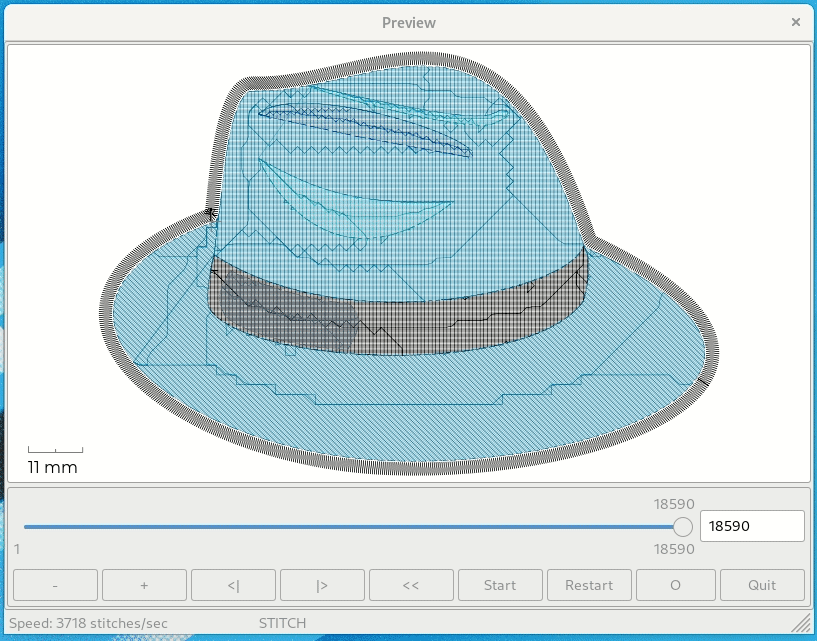Image resolution: width=817 pixels, height=641 pixels.
Task: Select the "<|" jump-to-start control
Action: tap(233, 585)
